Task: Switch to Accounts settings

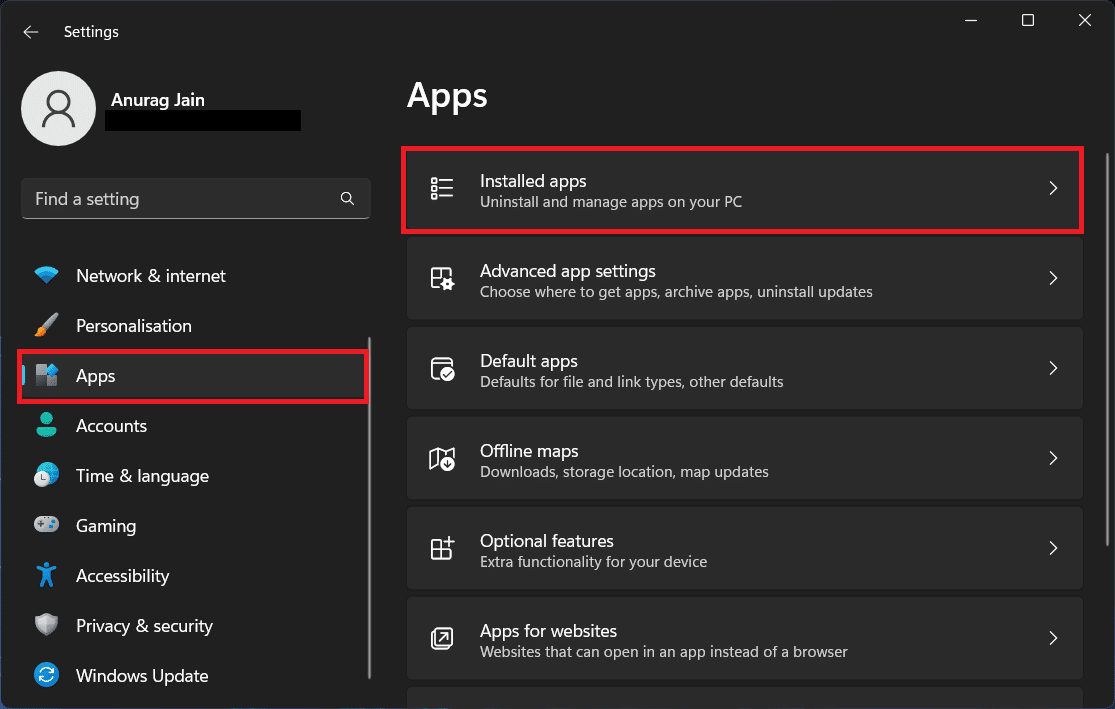Action: click(111, 425)
